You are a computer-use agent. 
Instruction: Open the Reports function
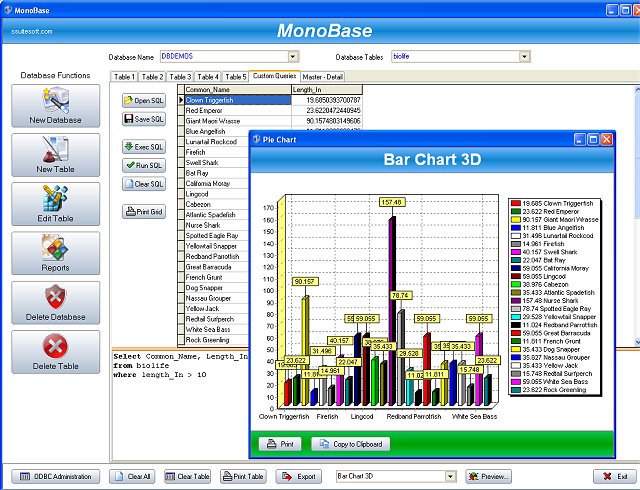point(56,253)
